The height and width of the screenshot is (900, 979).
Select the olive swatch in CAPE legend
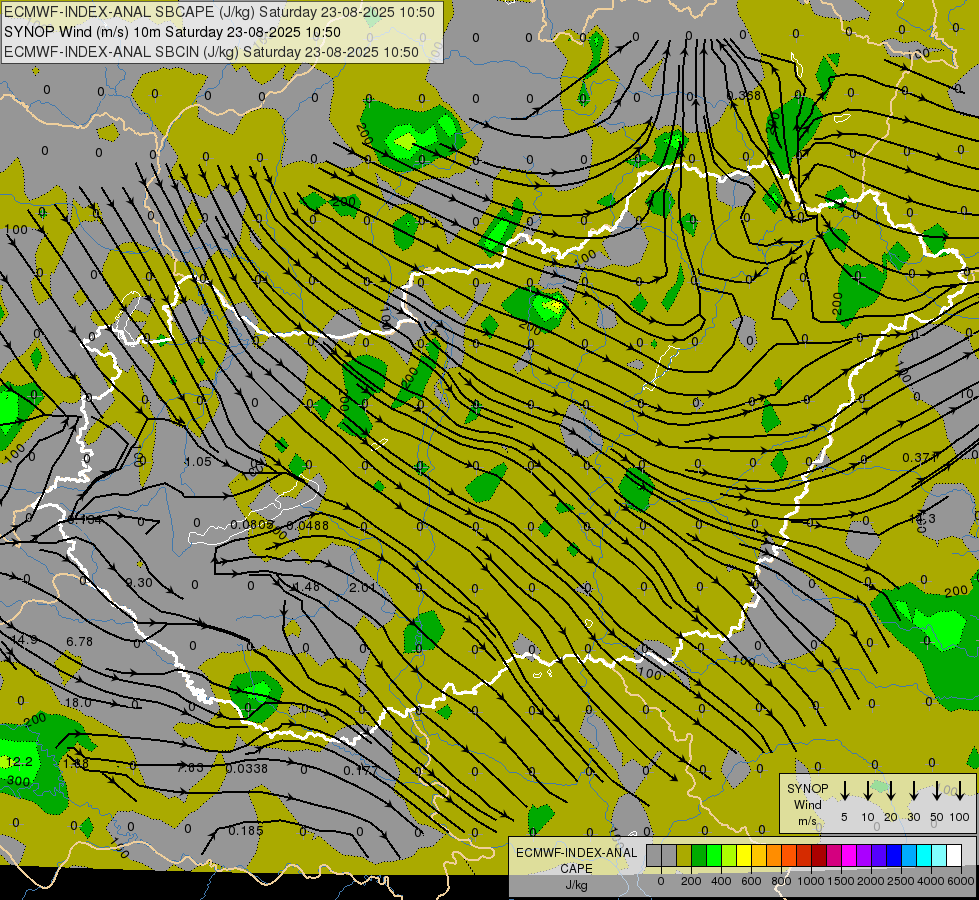684,856
